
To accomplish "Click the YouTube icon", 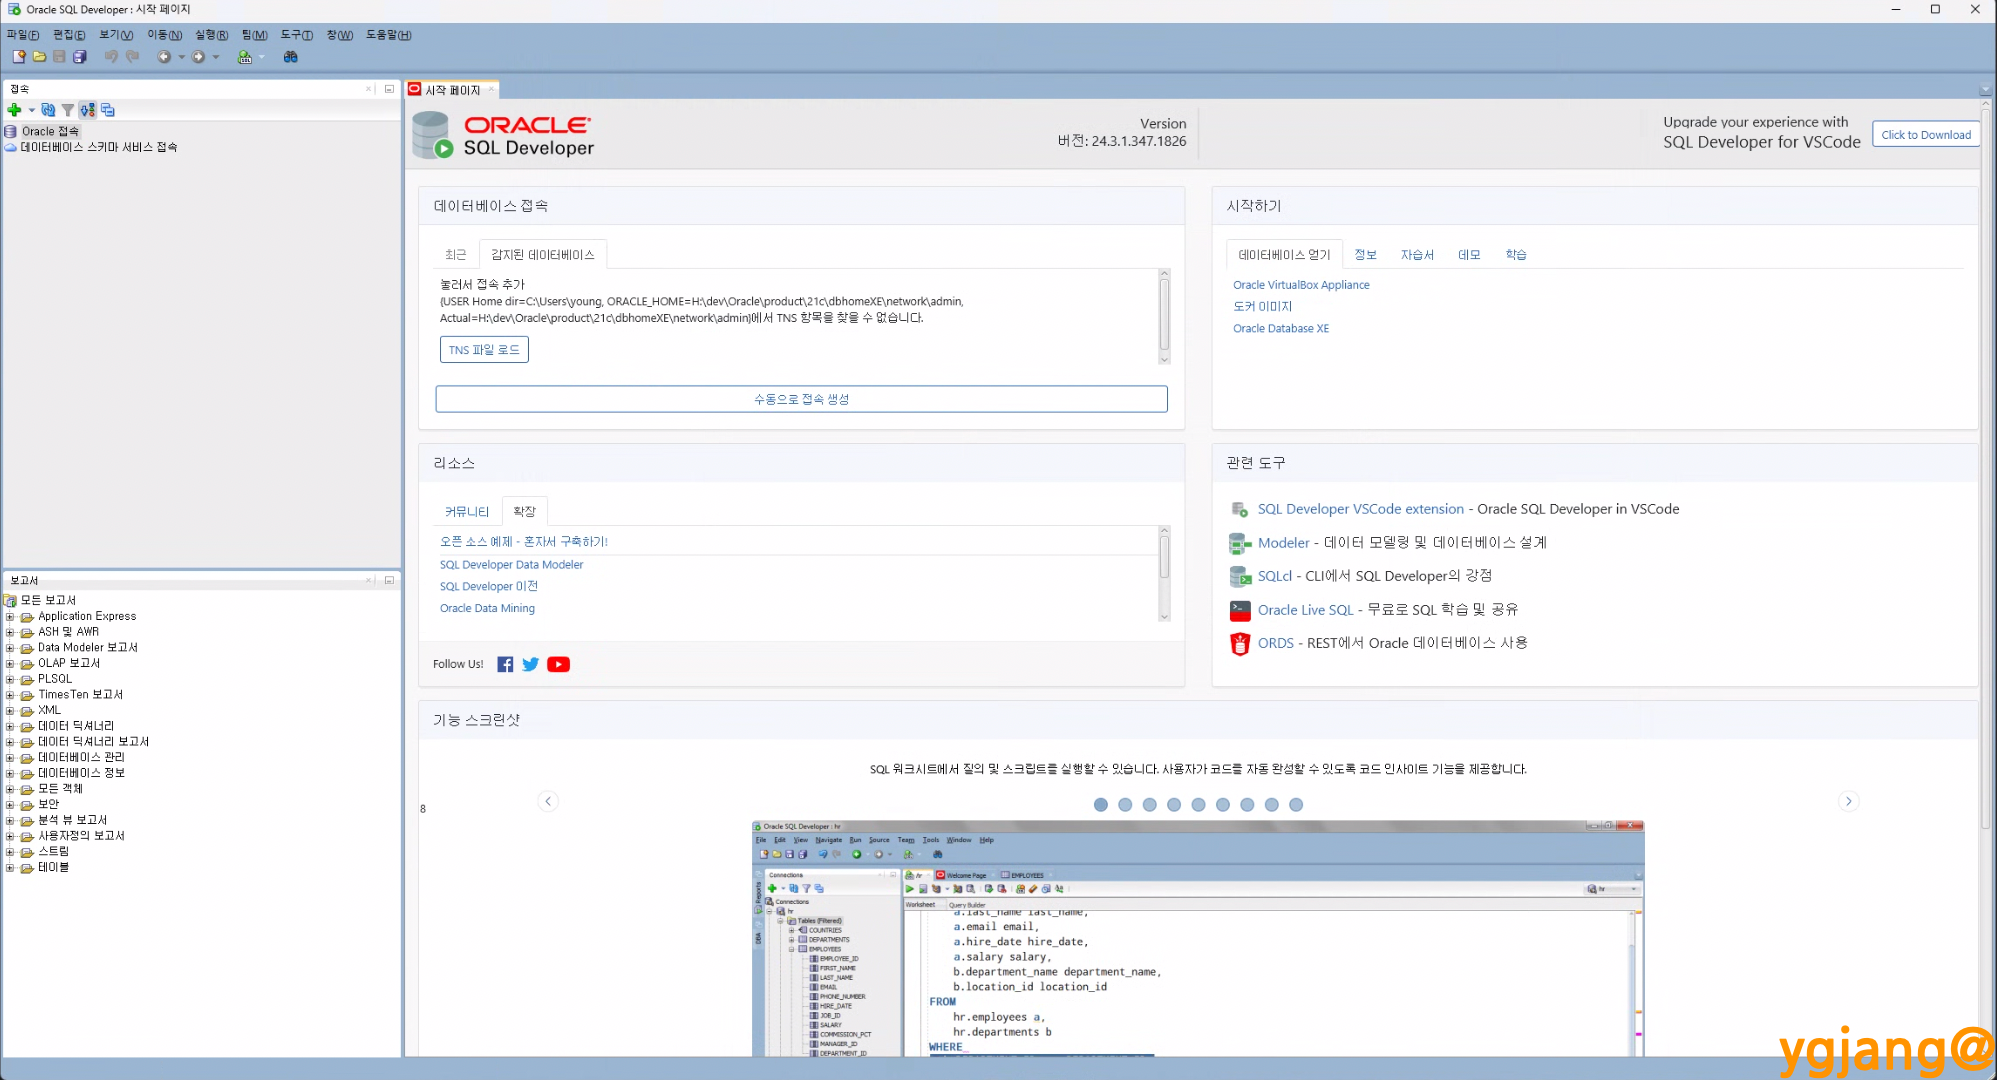I will click(558, 665).
